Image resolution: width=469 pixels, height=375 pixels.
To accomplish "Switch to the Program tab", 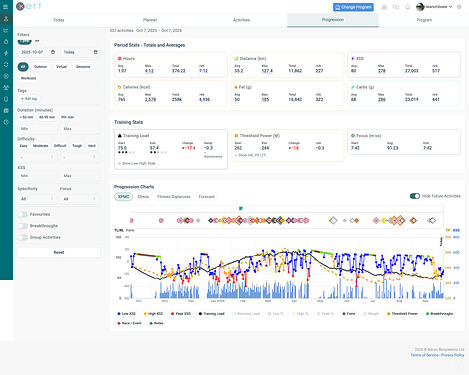I will [424, 20].
